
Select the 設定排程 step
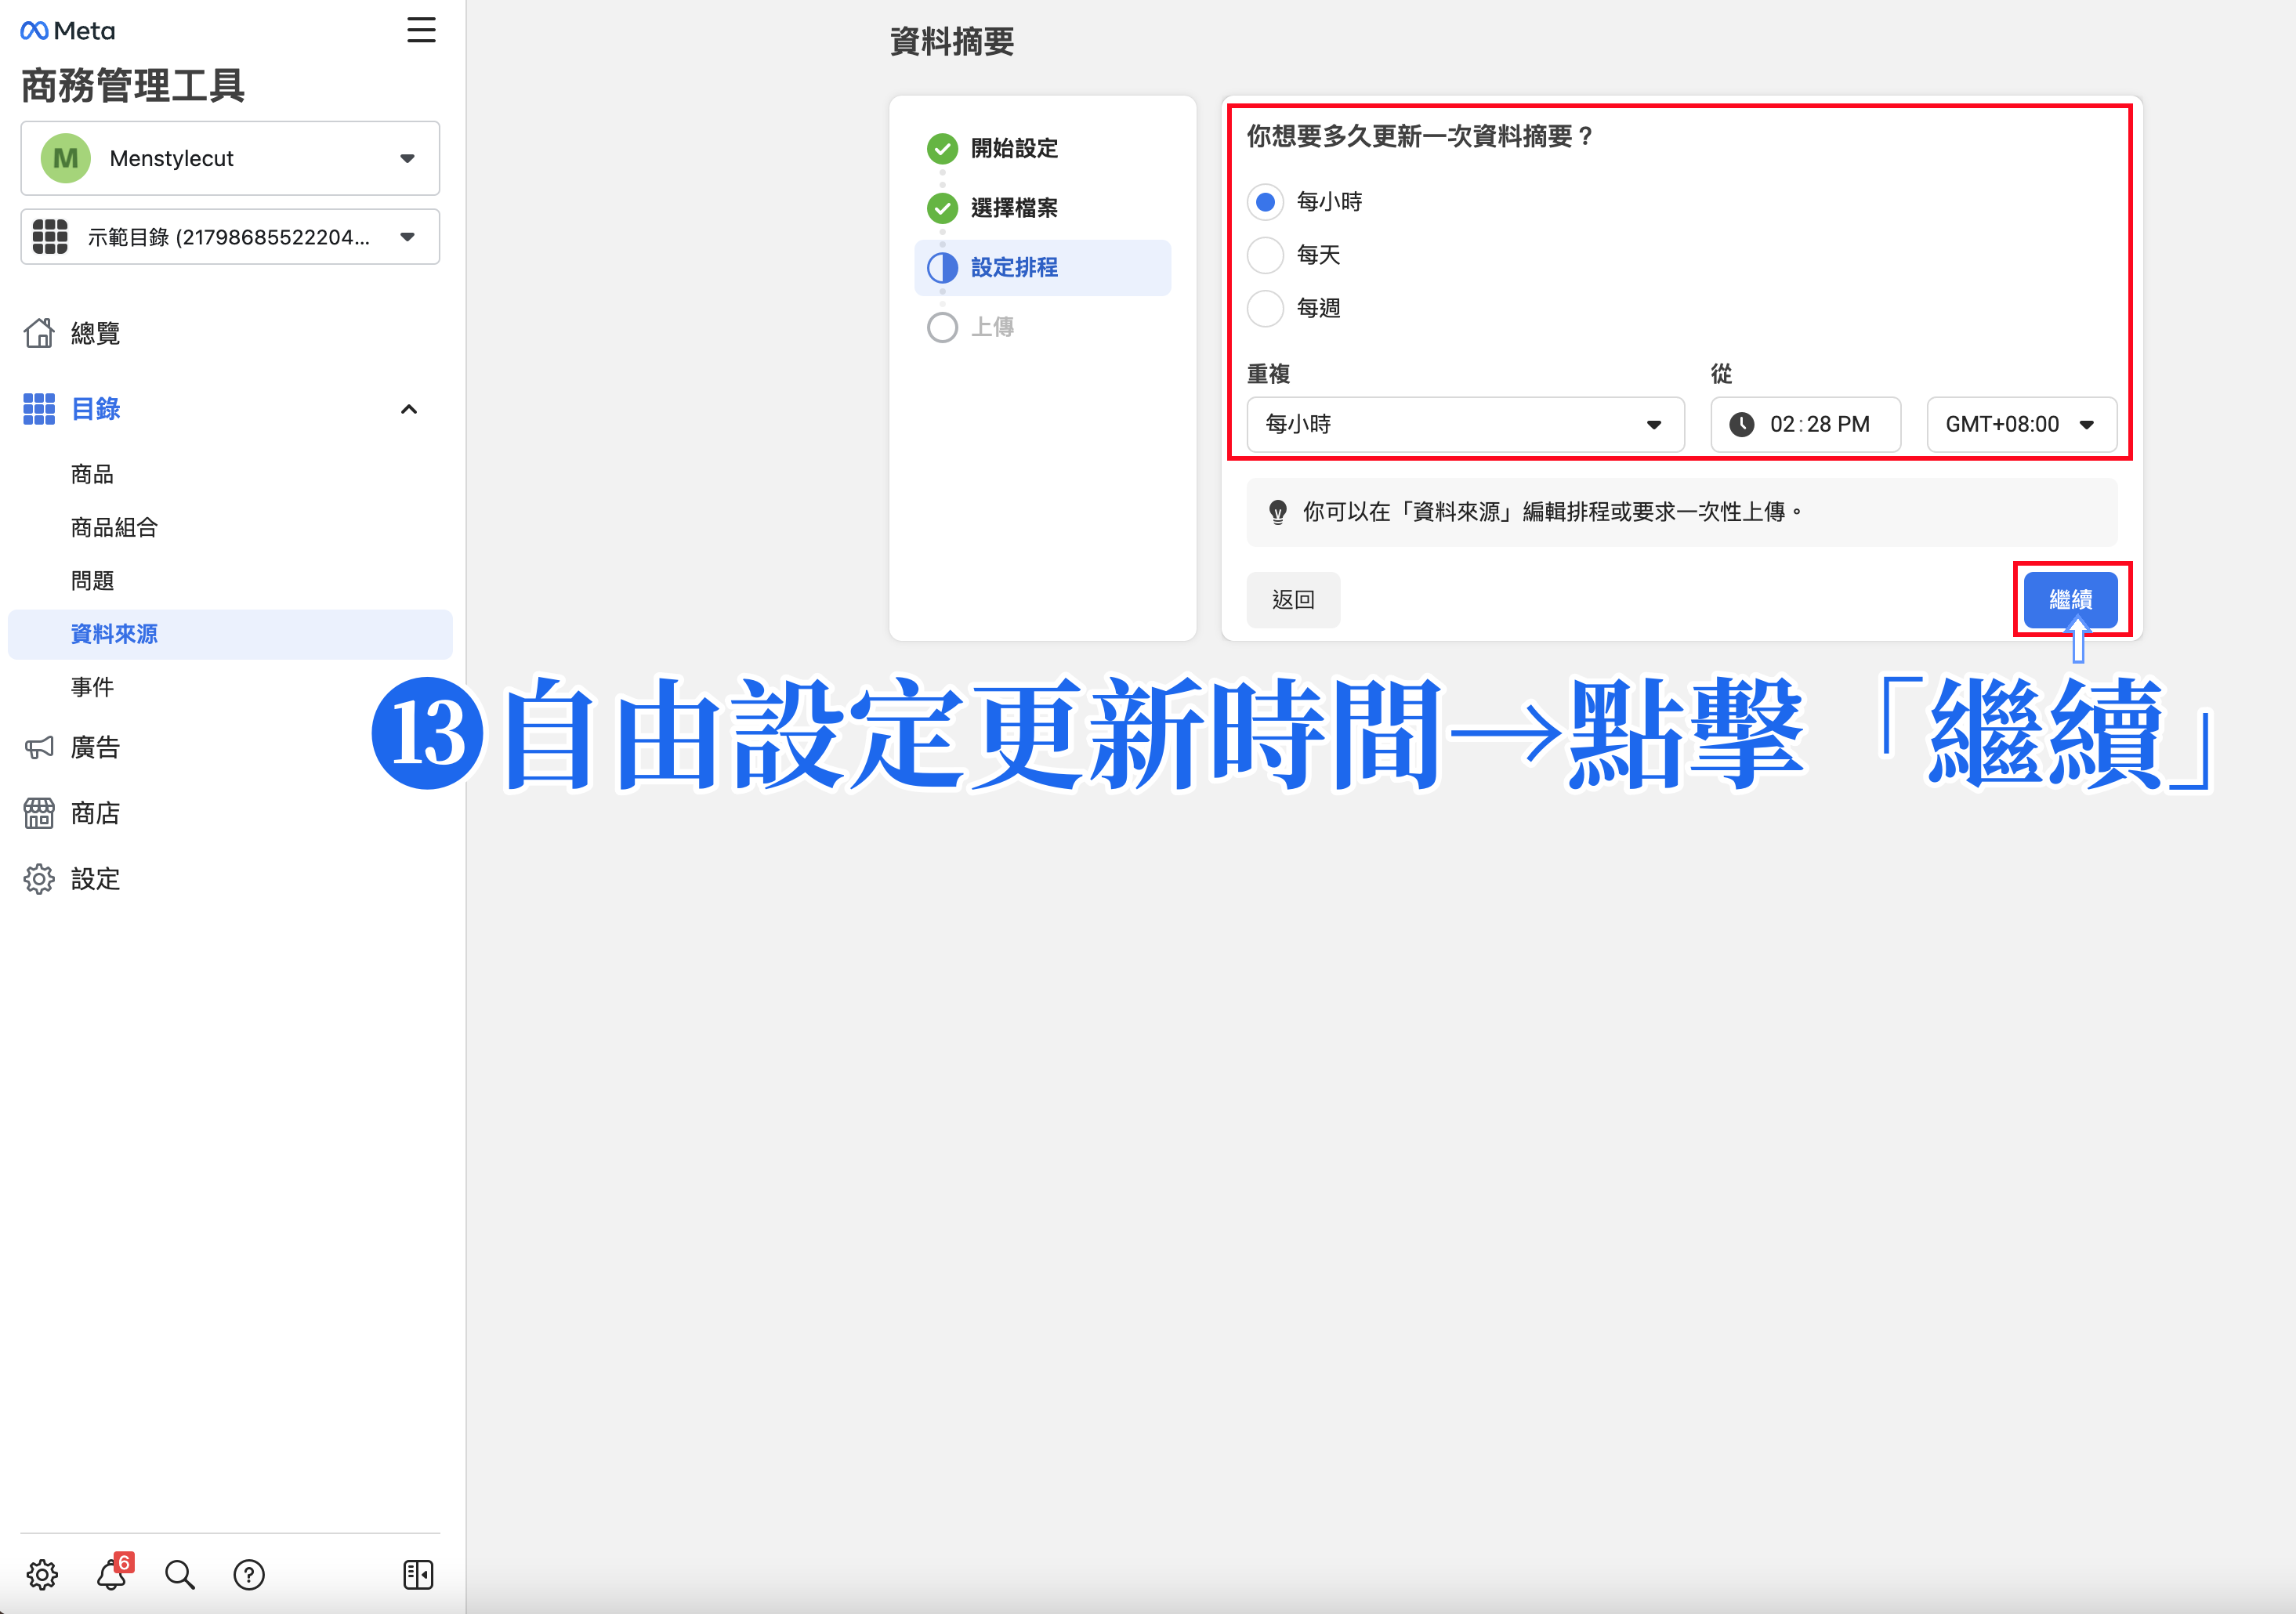1042,268
